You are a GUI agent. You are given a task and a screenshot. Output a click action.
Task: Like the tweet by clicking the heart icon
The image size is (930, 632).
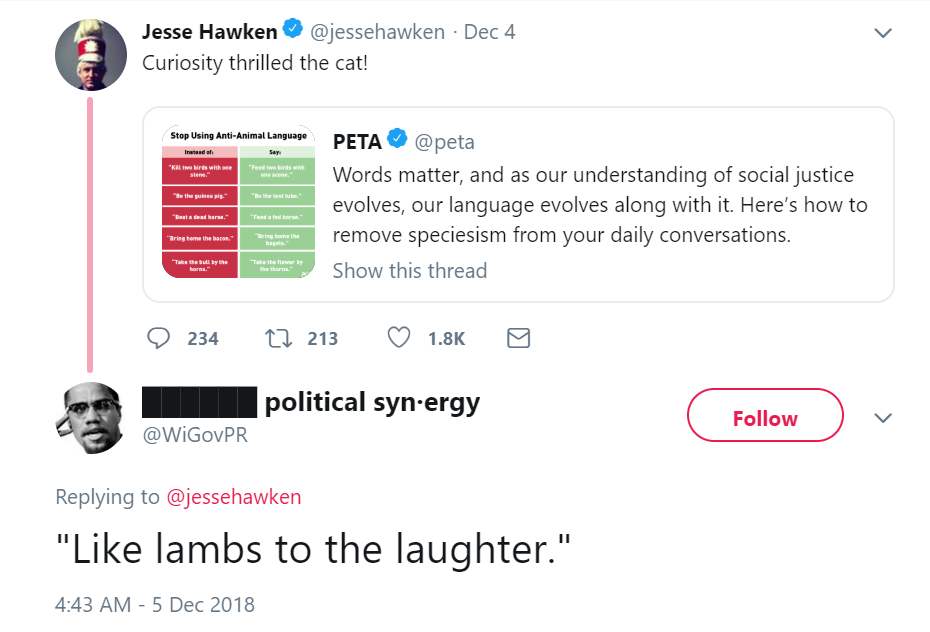(x=399, y=338)
